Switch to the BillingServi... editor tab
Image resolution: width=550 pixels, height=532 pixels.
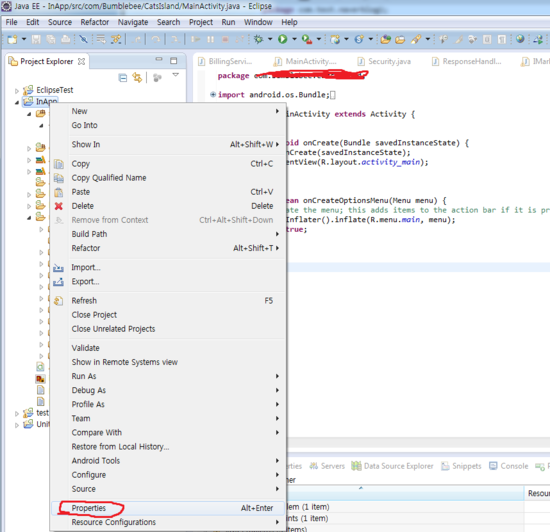click(x=225, y=62)
